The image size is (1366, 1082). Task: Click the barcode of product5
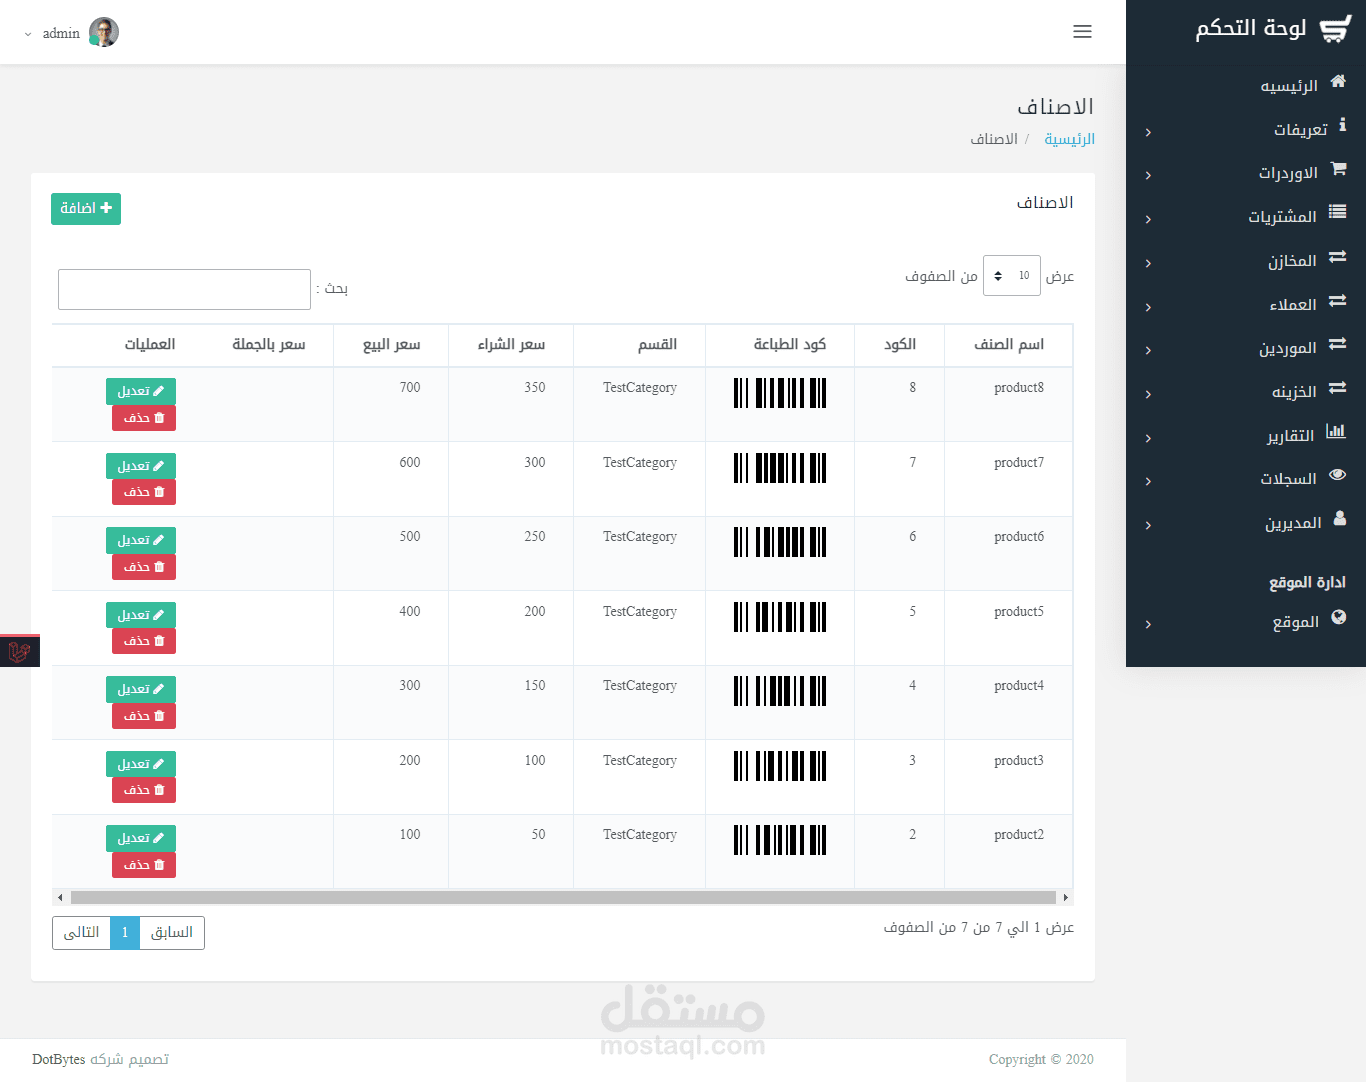click(x=780, y=617)
